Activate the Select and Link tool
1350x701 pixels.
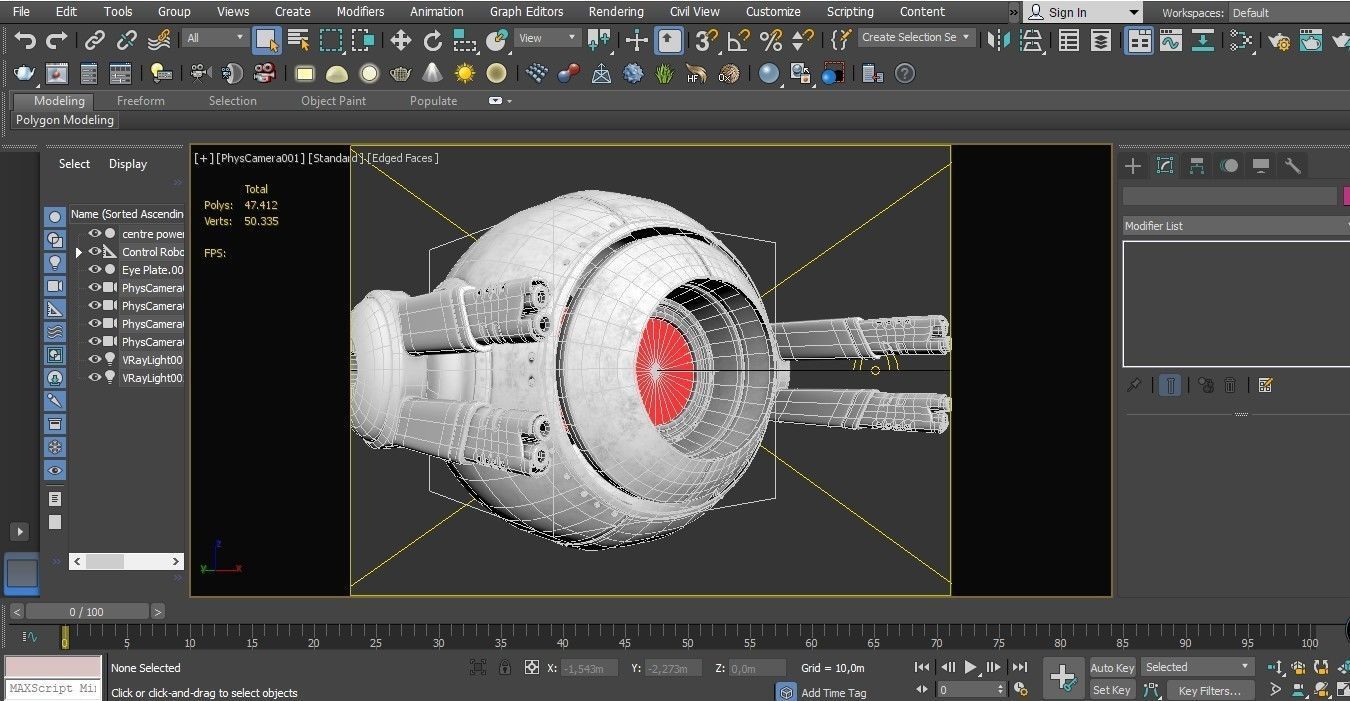point(95,40)
